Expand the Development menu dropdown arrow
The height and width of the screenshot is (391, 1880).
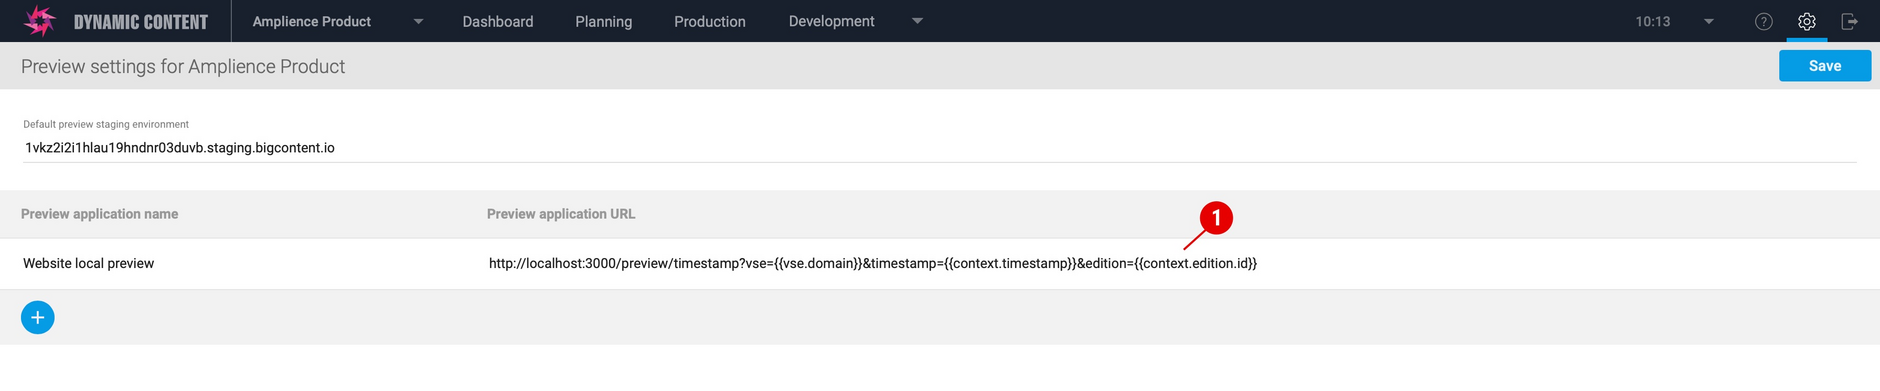pyautogui.click(x=917, y=21)
